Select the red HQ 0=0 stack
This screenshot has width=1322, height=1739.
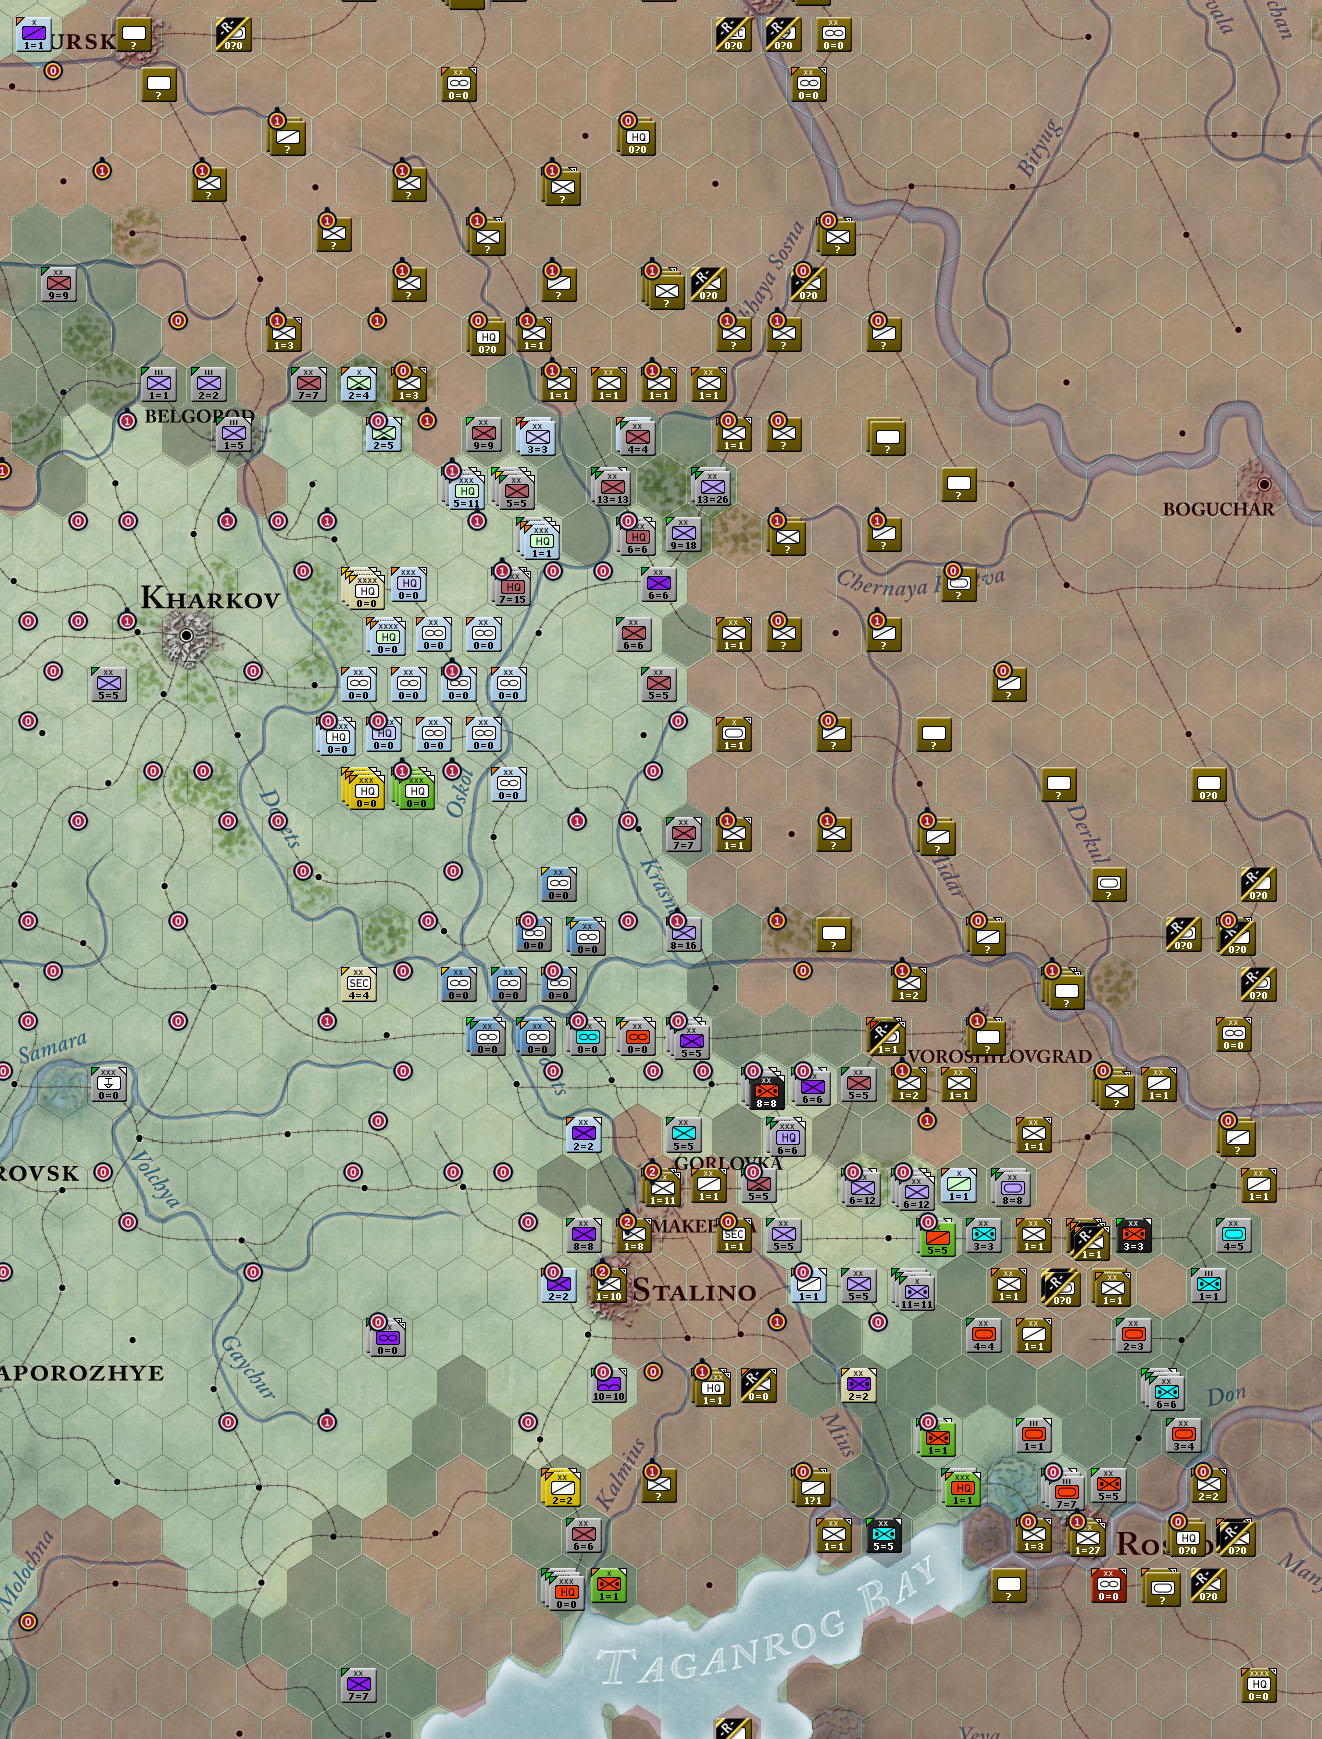(x=565, y=1590)
